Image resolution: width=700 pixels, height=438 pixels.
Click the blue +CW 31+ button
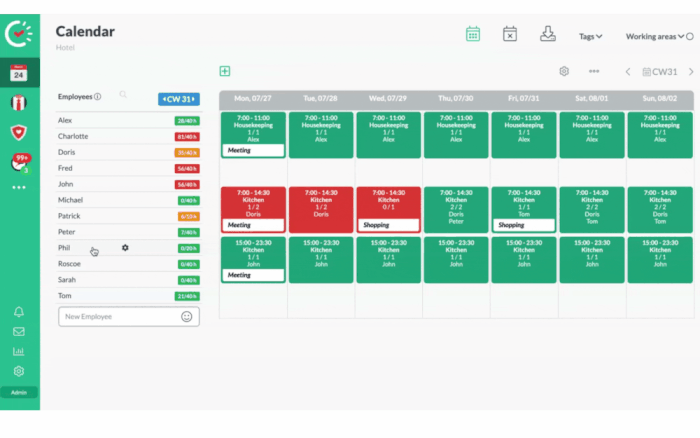click(x=178, y=98)
